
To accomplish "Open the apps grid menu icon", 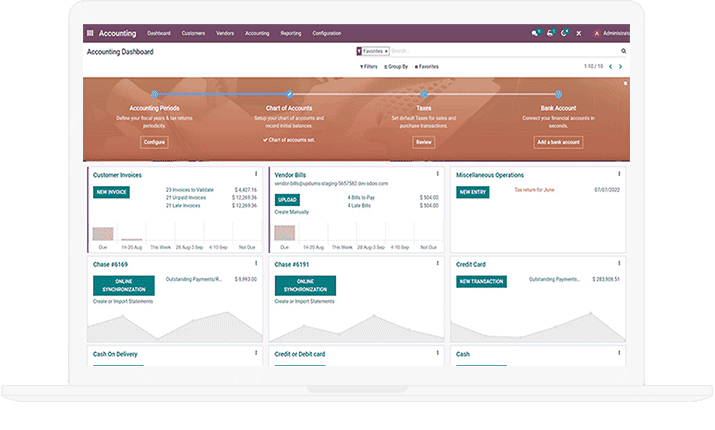I will pos(91,33).
